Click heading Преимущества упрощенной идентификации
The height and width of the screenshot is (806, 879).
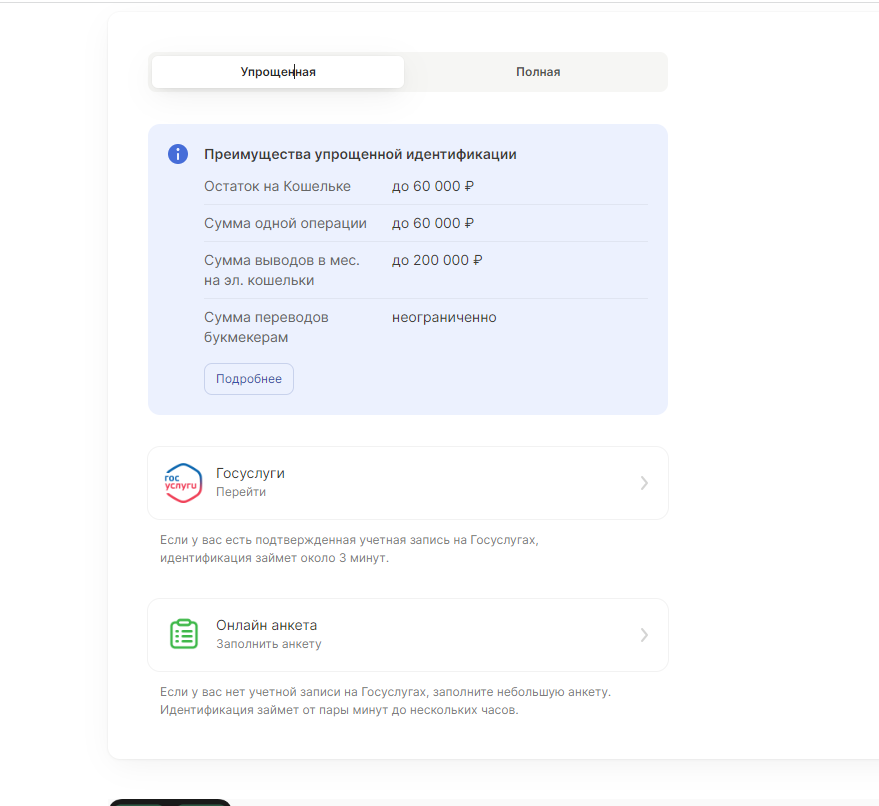click(360, 154)
